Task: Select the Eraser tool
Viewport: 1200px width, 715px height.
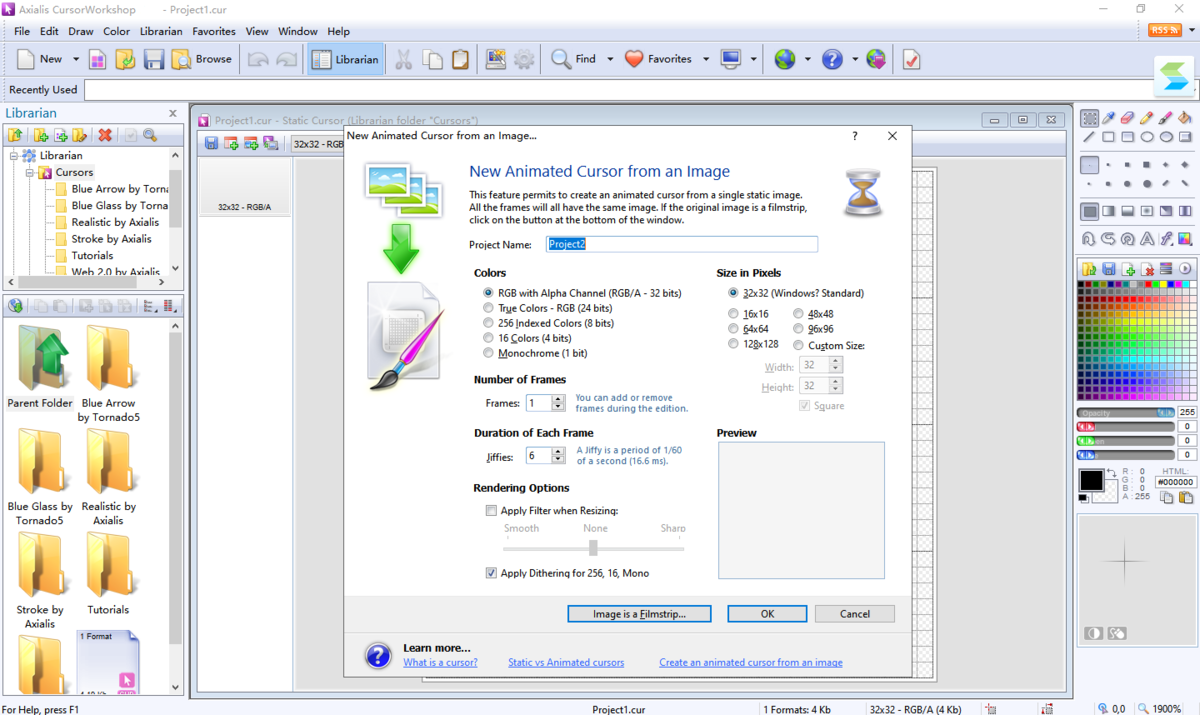Action: pyautogui.click(x=1128, y=118)
